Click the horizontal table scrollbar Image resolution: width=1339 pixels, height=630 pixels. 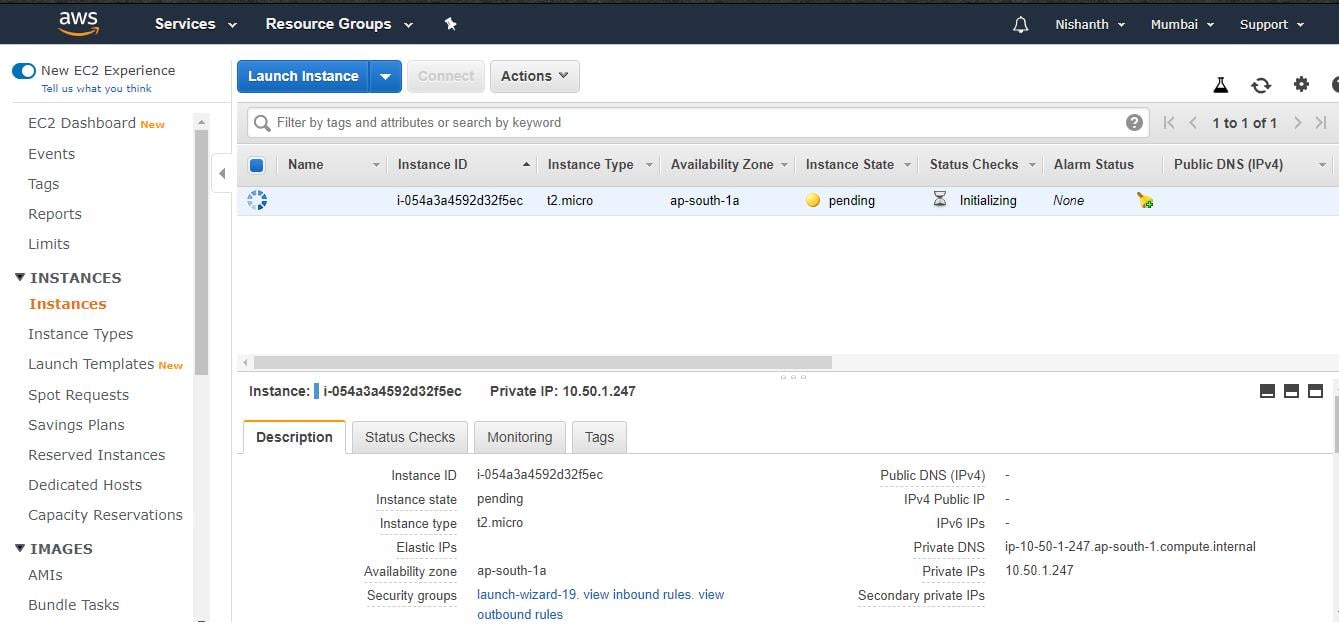click(543, 362)
